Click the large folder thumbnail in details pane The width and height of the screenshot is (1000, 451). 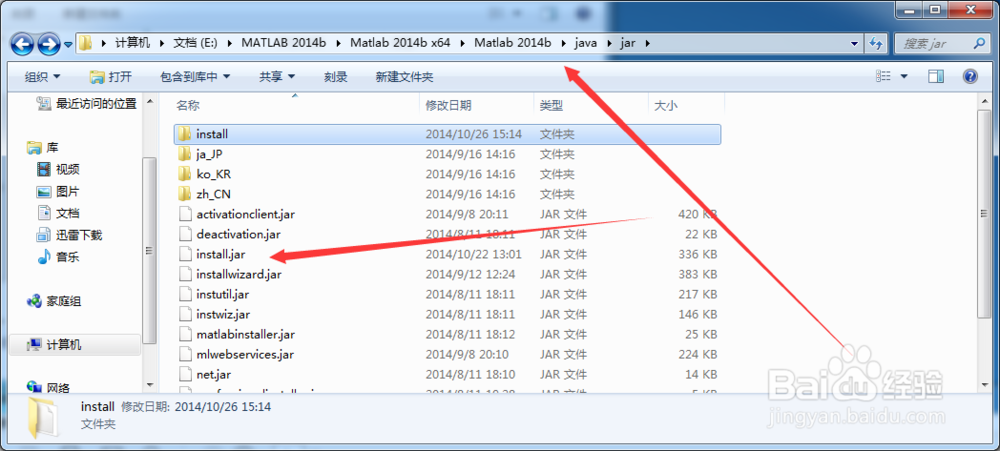coord(43,417)
